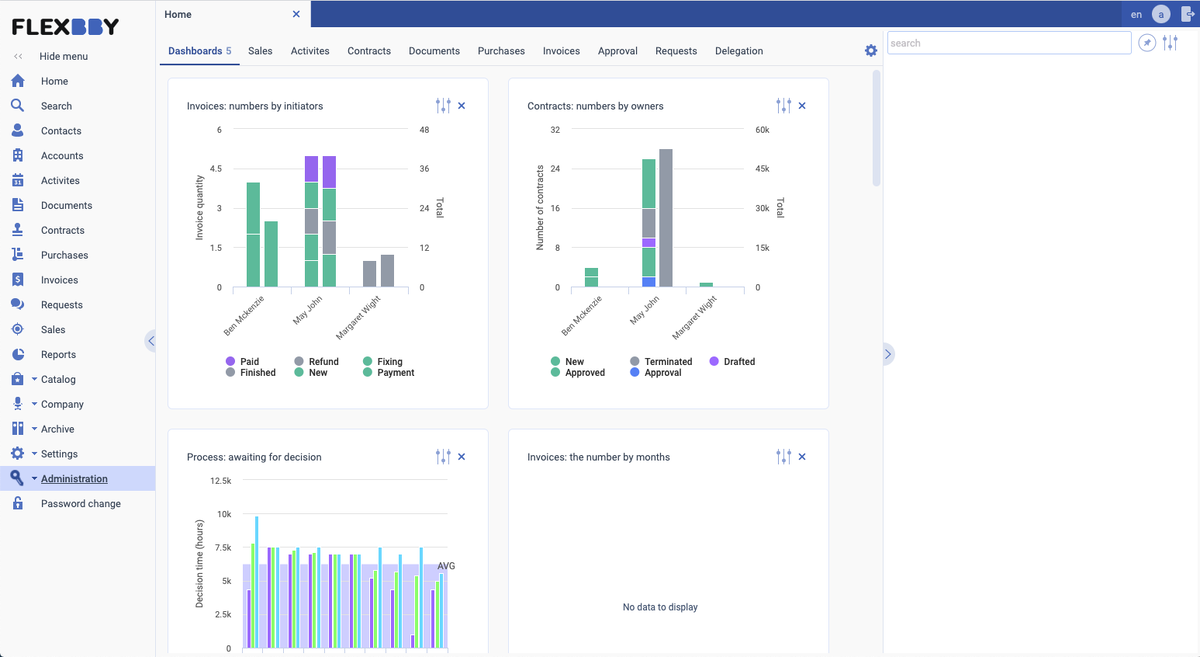The height and width of the screenshot is (657, 1200).
Task: Click the purple top segment of May John's left invoice bar
Action: pyautogui.click(x=311, y=169)
